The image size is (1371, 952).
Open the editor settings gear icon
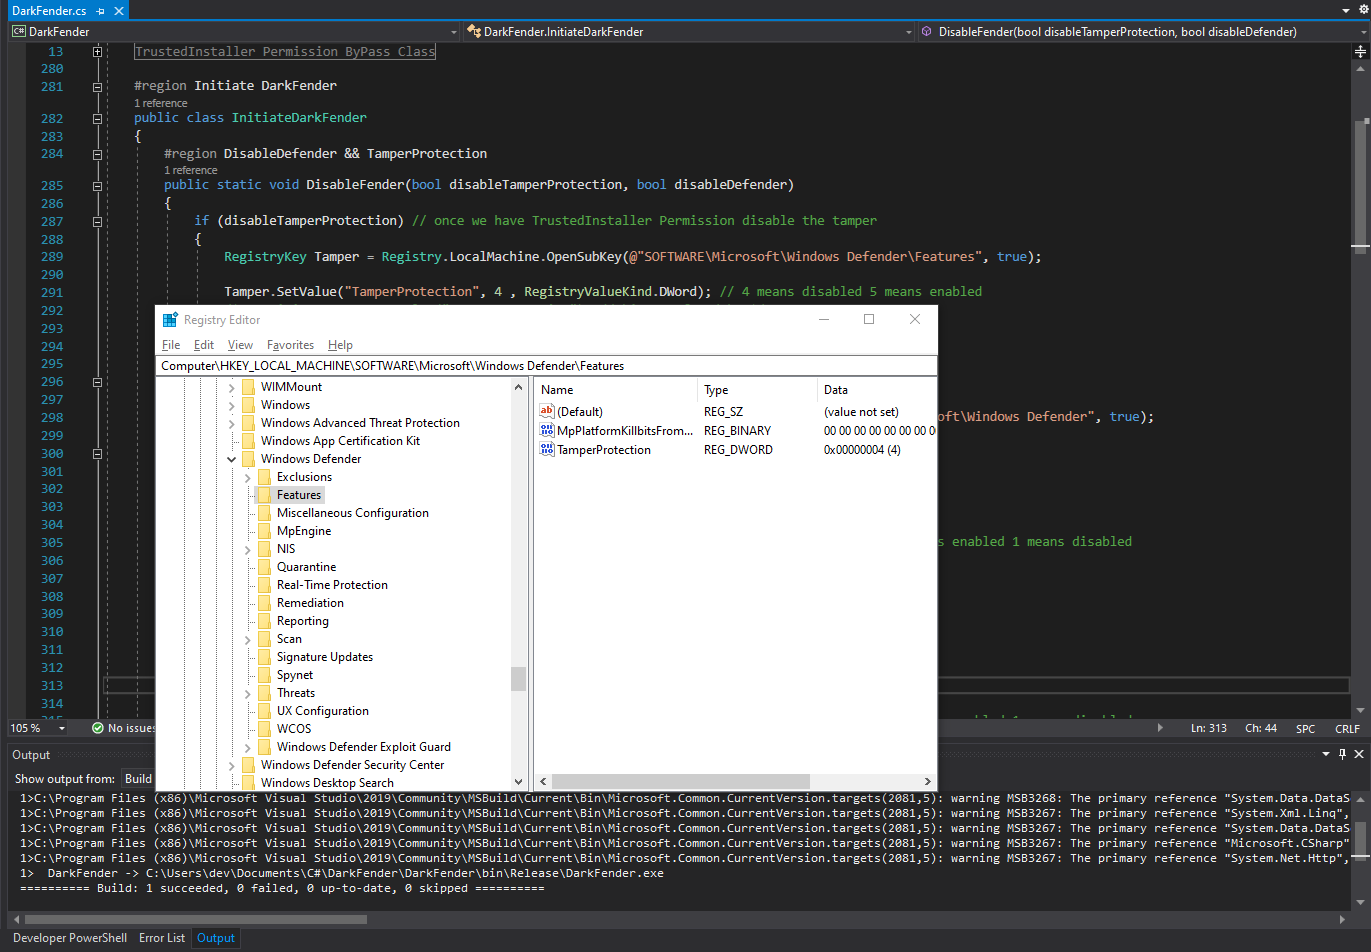pos(1363,10)
